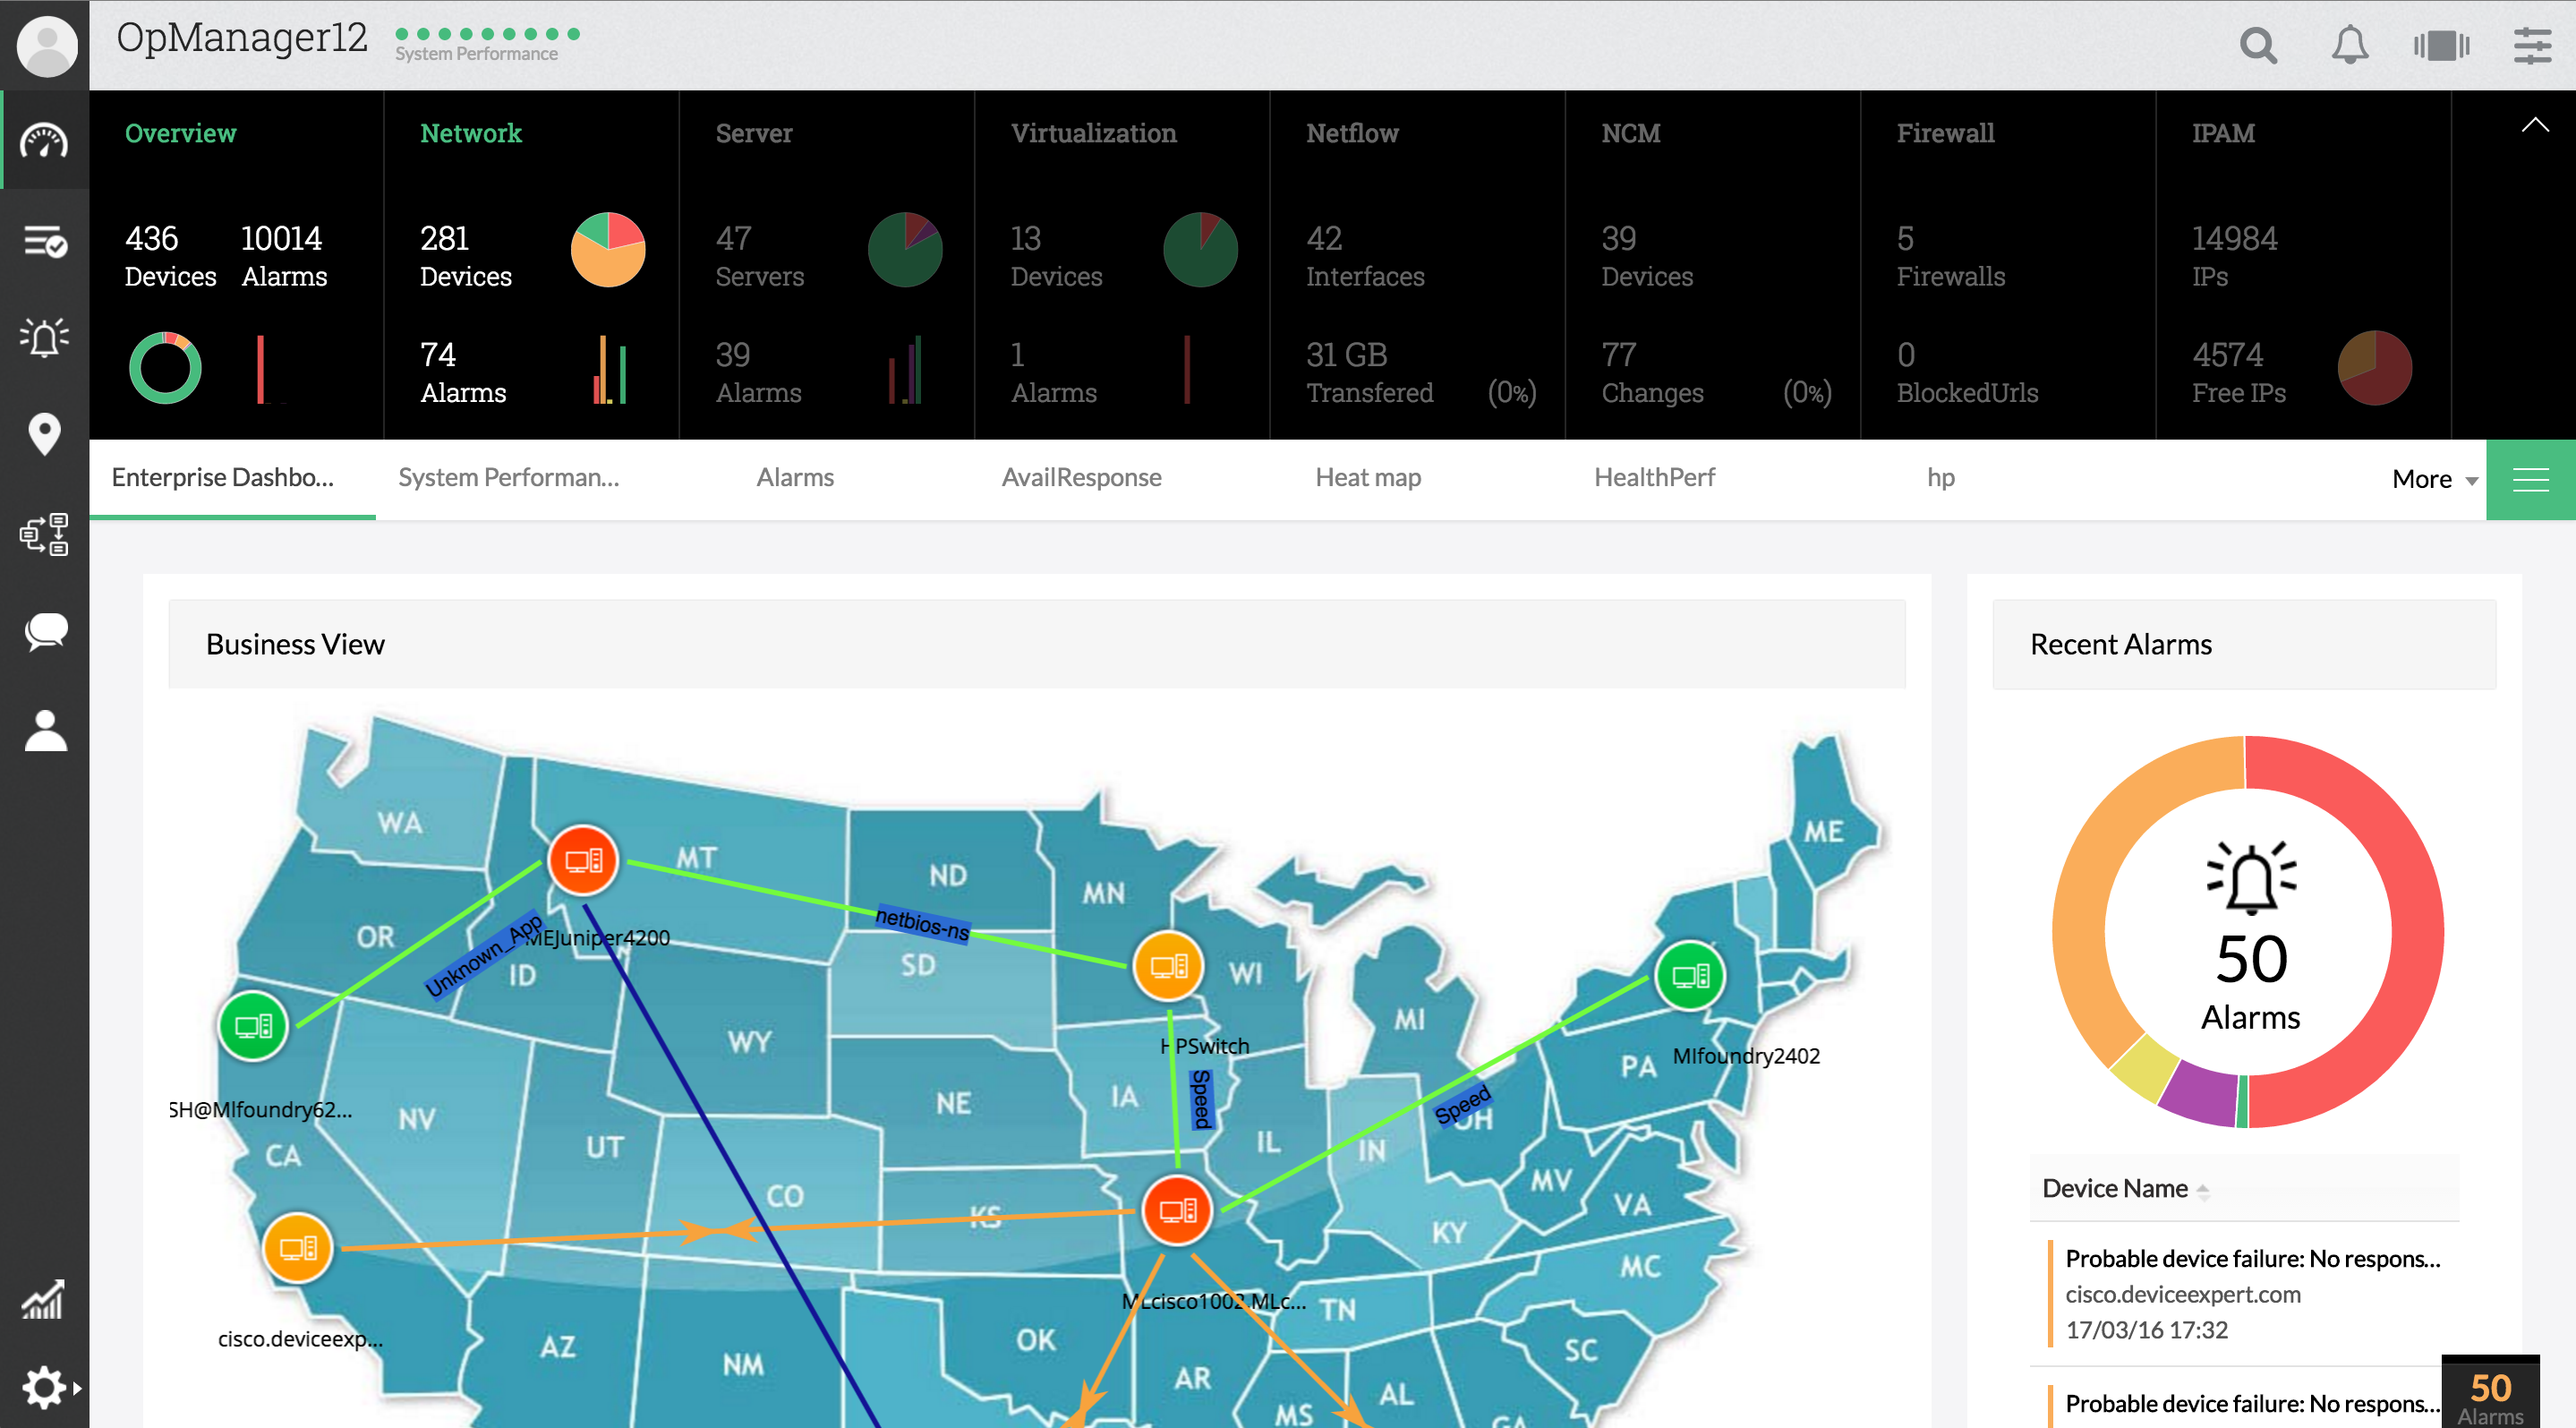Image resolution: width=2576 pixels, height=1428 pixels.
Task: Open the chat bubbles sidebar icon
Action: pos(44,632)
